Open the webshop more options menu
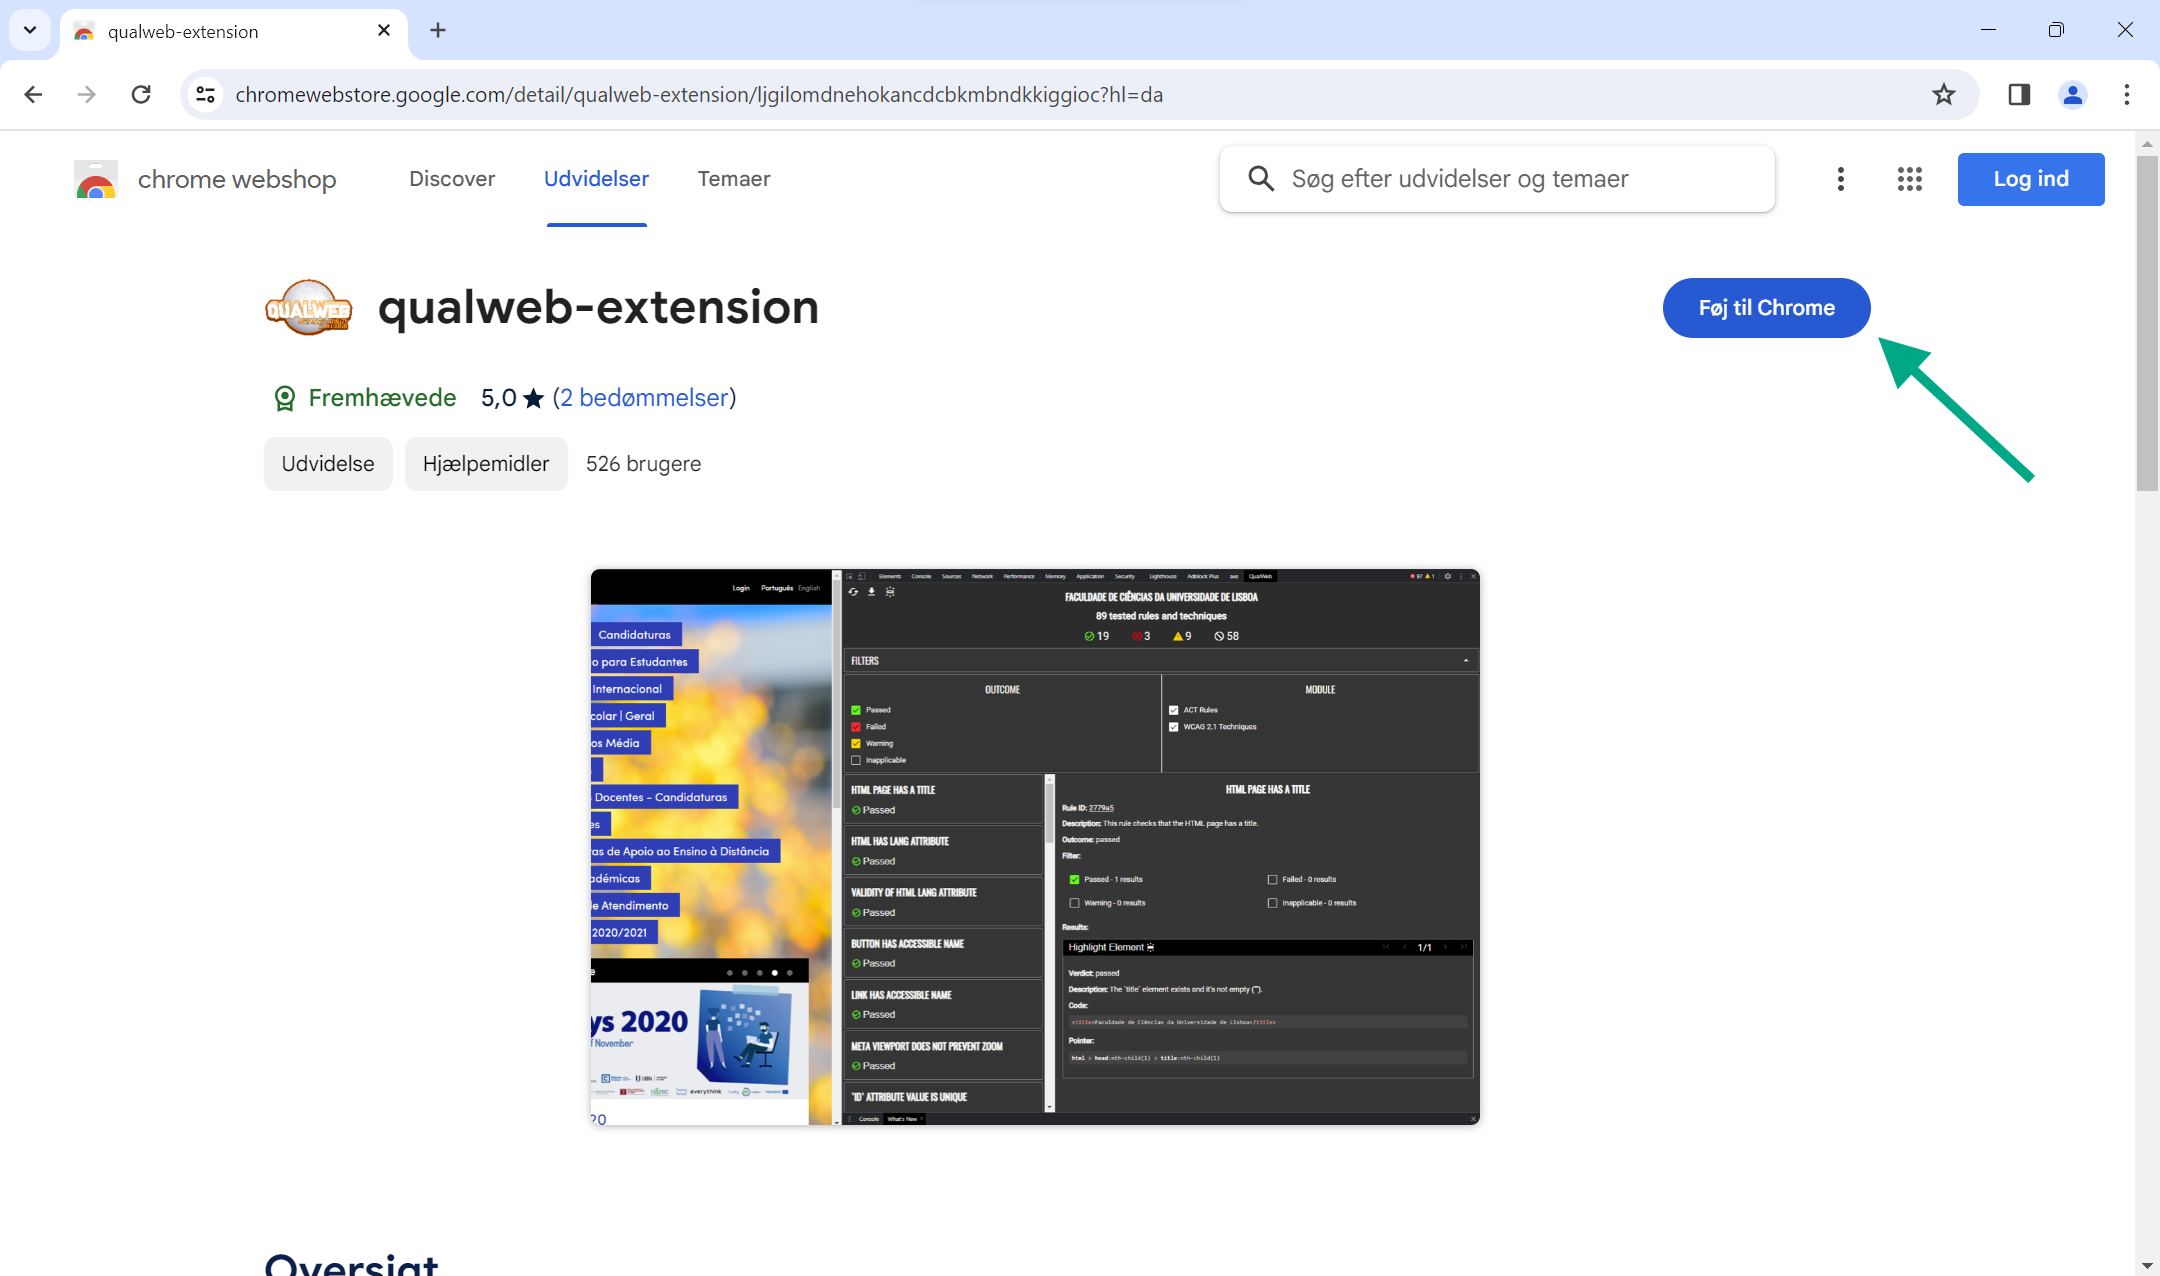 1840,179
